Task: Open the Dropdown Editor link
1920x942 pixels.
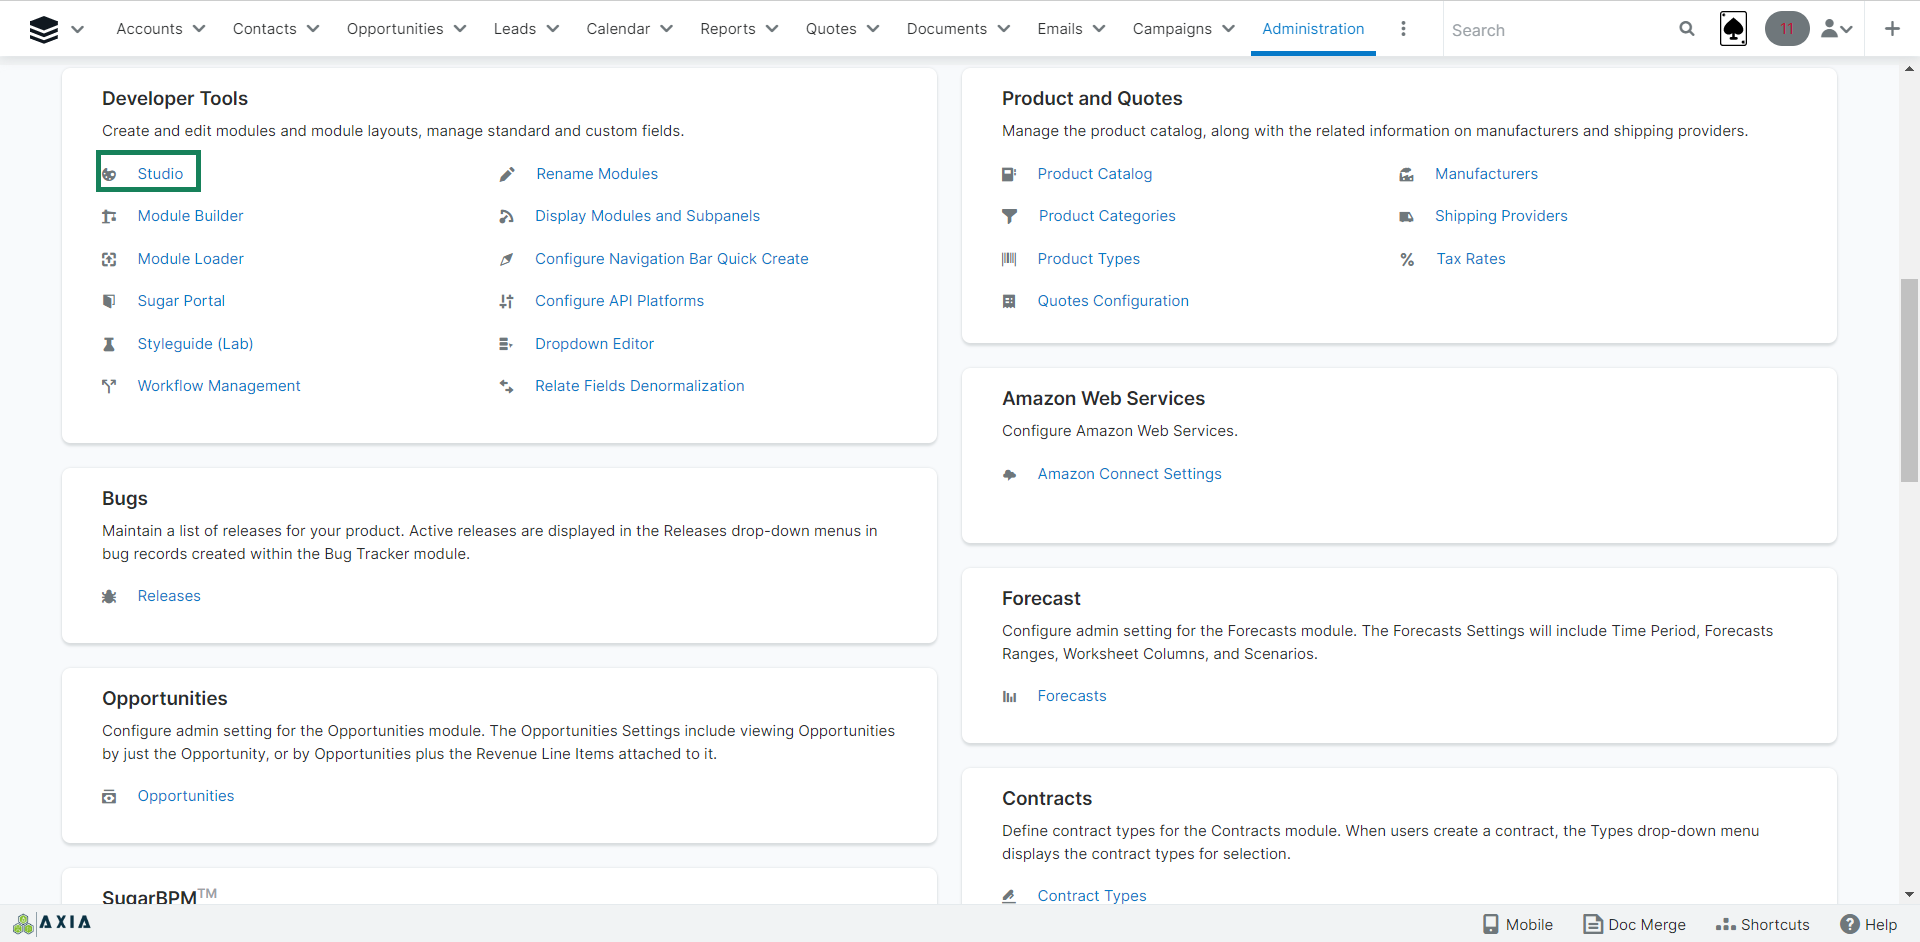Action: [x=594, y=344]
